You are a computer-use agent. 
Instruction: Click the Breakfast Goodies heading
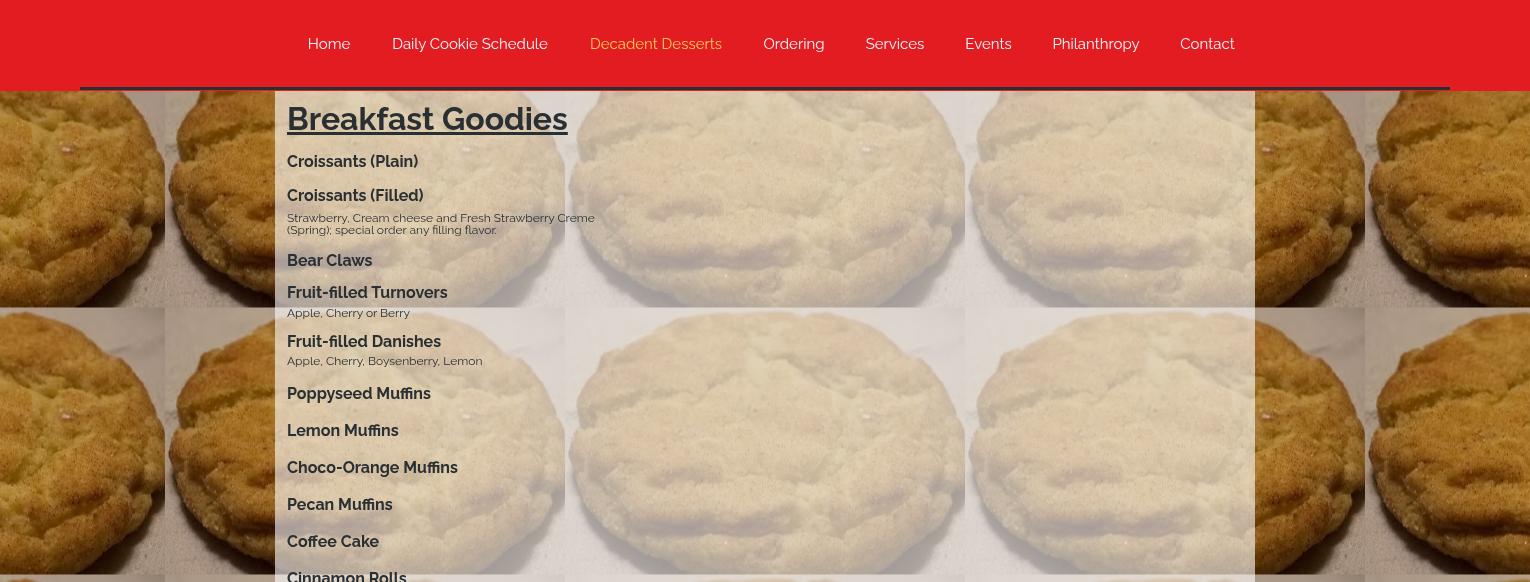click(427, 119)
